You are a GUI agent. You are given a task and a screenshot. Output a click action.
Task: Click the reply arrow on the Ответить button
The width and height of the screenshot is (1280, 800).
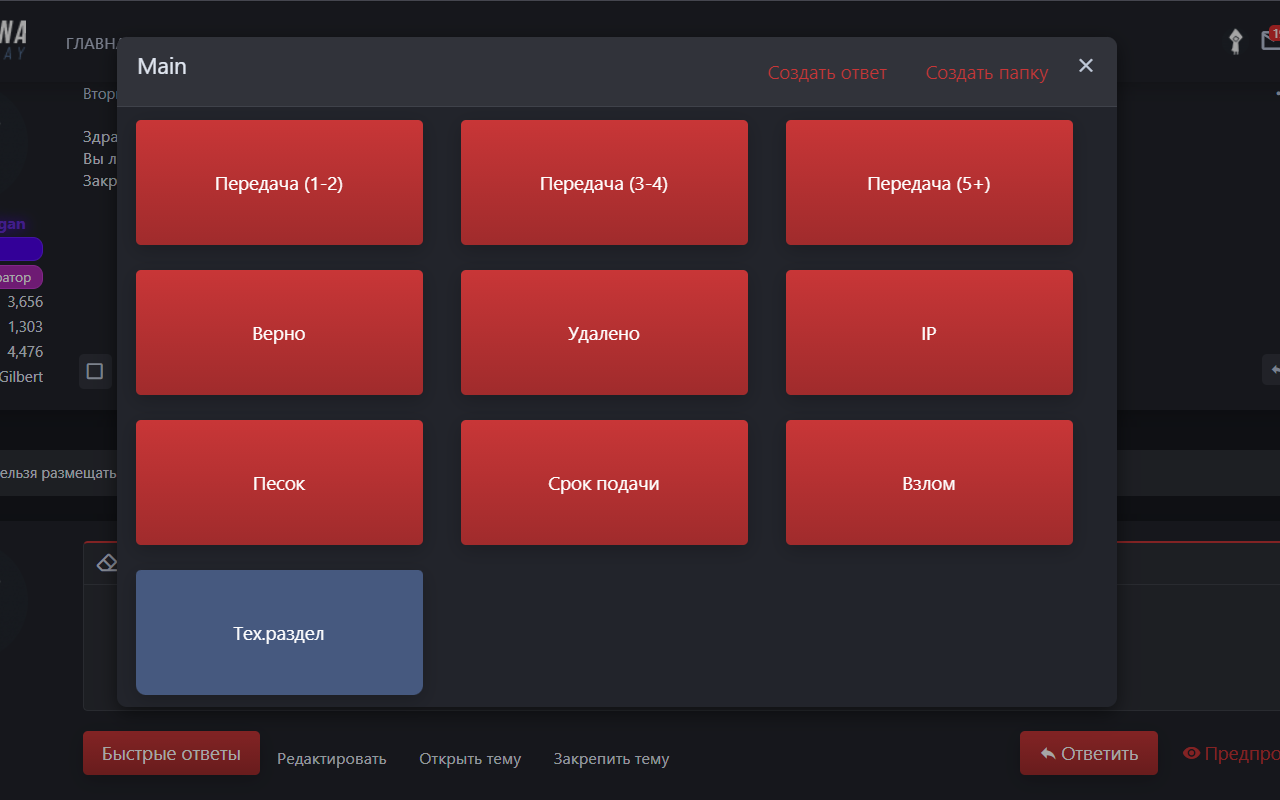(1047, 752)
